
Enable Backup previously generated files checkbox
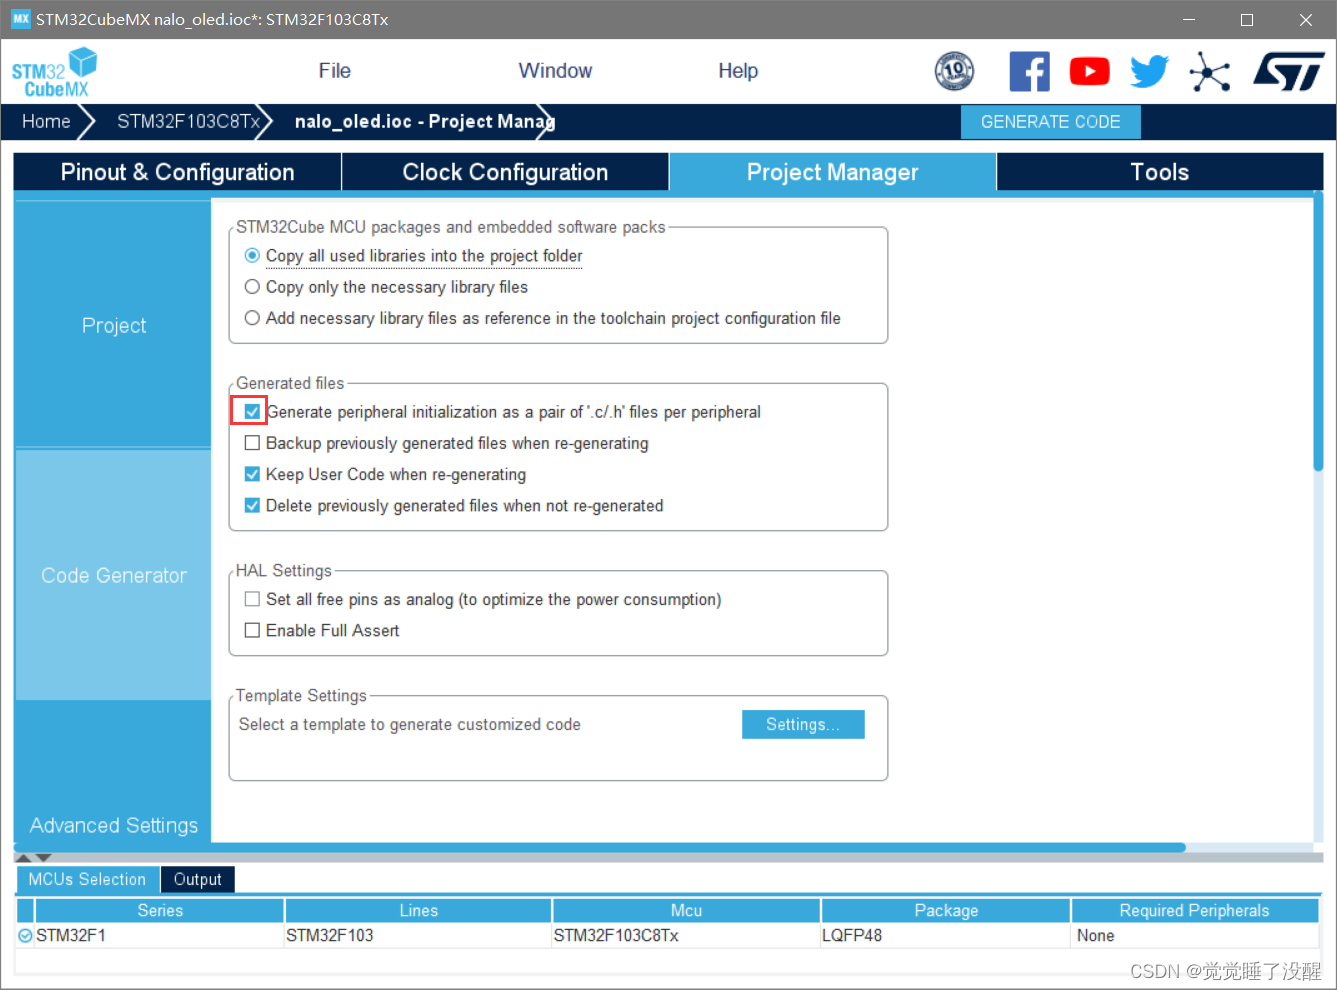pos(252,443)
